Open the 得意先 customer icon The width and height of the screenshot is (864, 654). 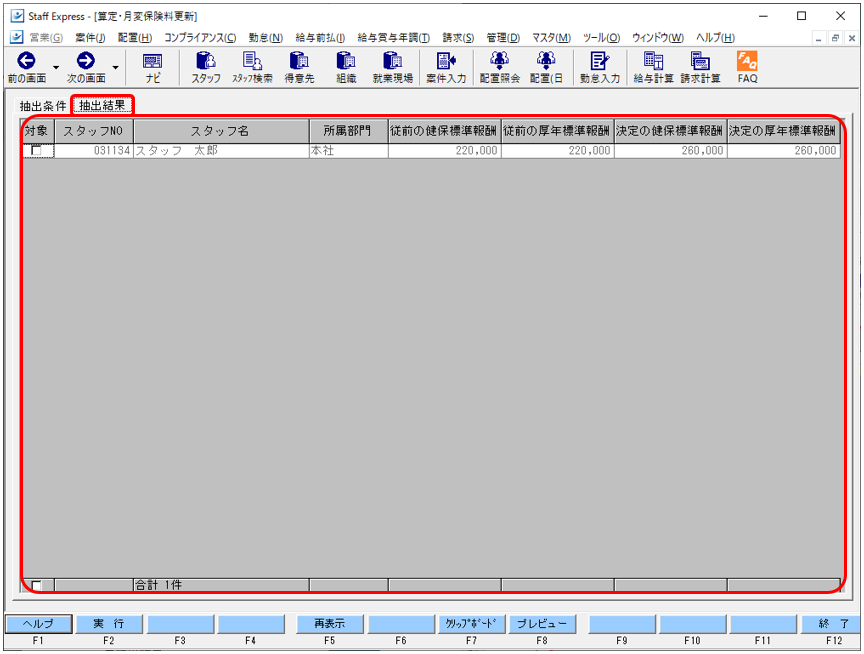(299, 67)
